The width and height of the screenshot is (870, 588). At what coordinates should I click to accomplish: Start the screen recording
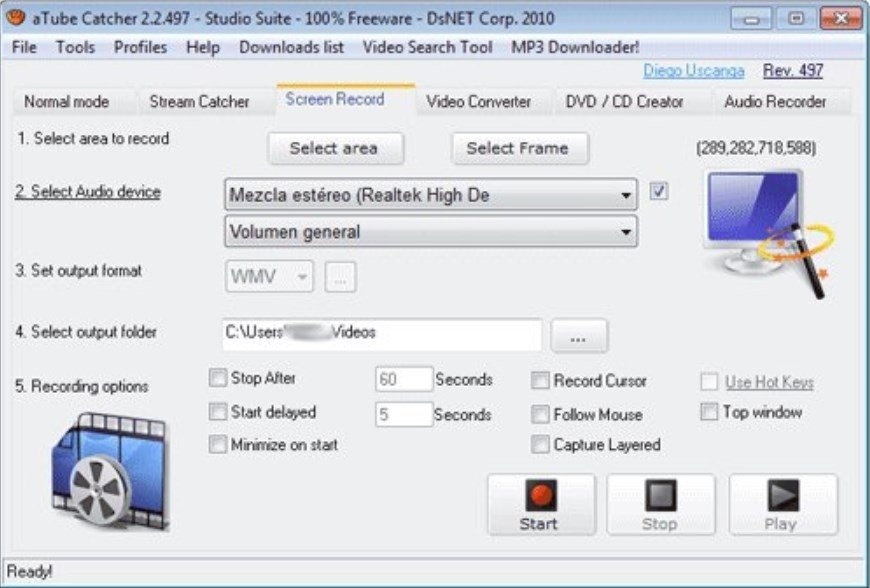(541, 504)
